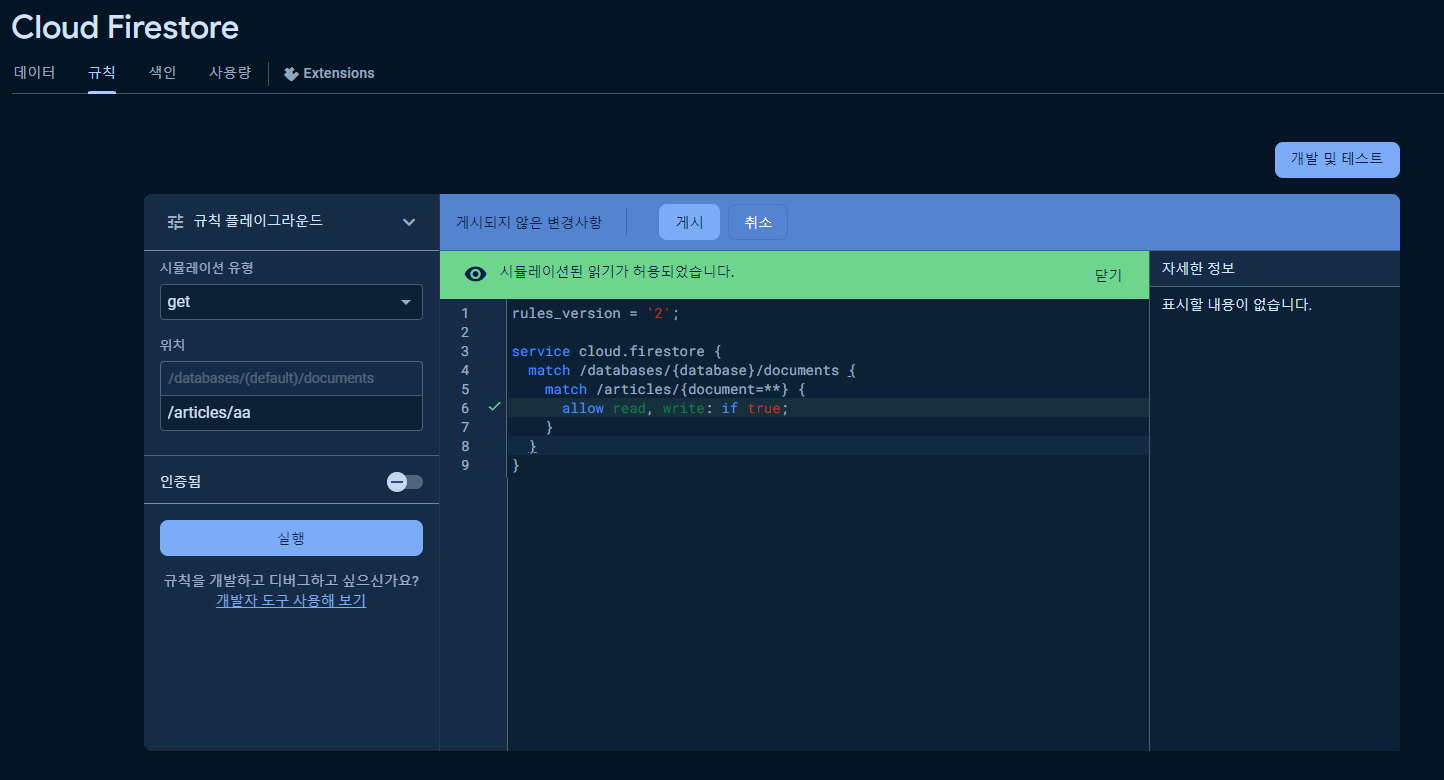Click the allow read, write line
Image resolution: width=1444 pixels, height=780 pixels.
point(675,408)
